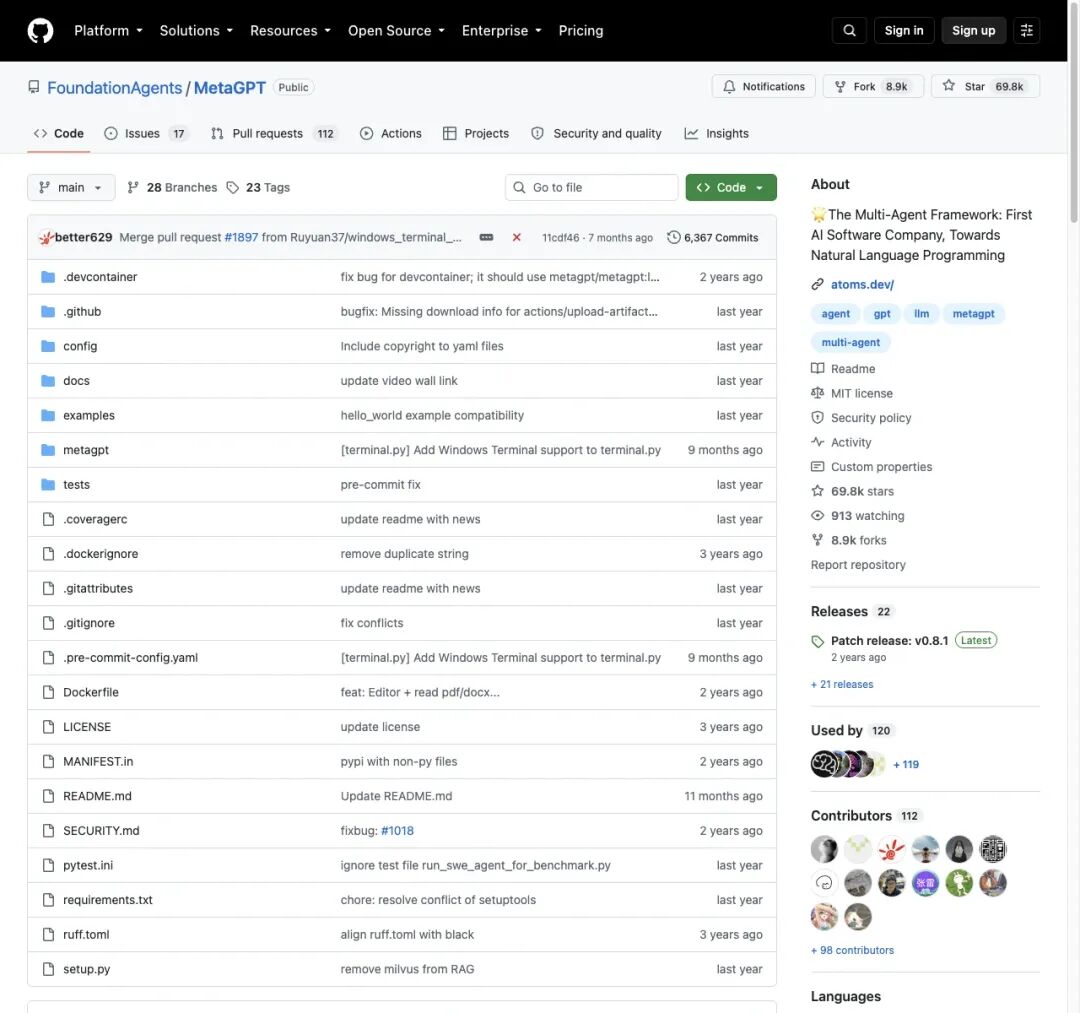Click the repository icon before FoundationAgents

point(33,87)
